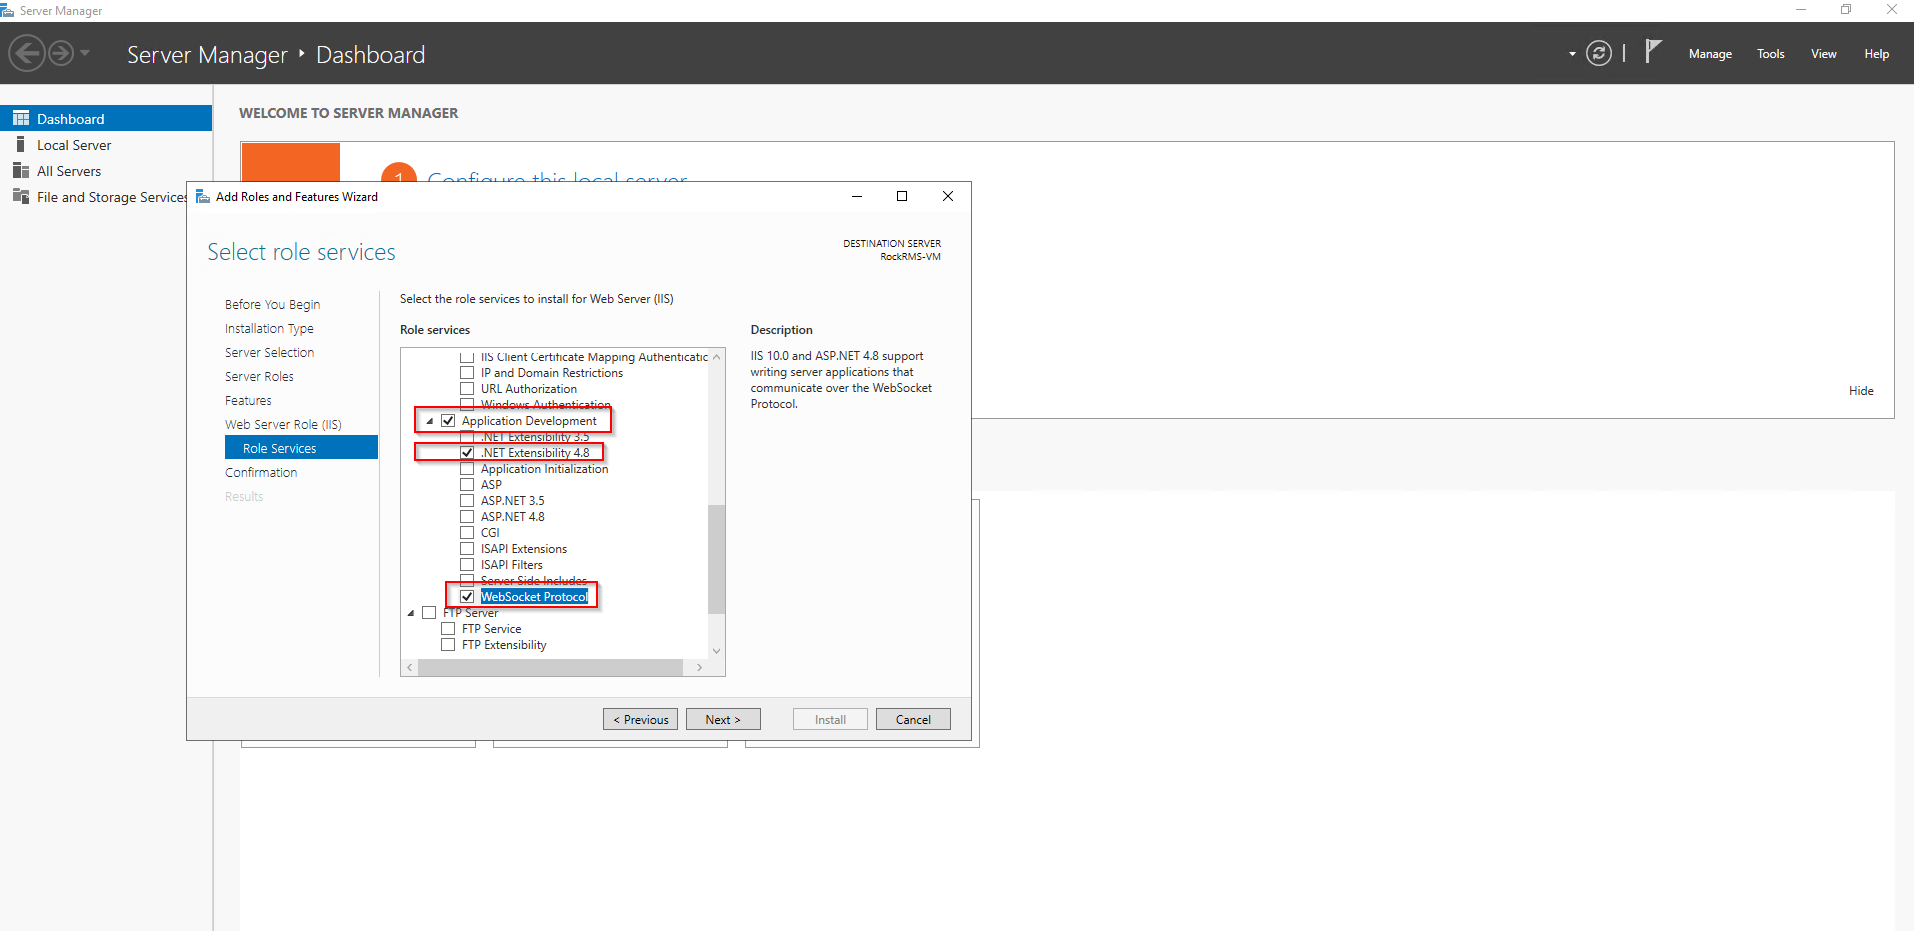Click the role services vertical scrollbar thumb

[x=716, y=558]
